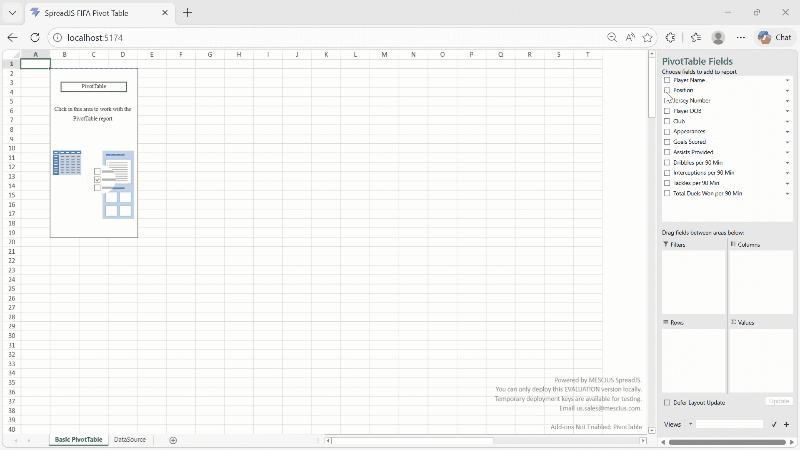Viewport: 800px width, 450px height.
Task: Open the favorites list icon
Action: point(695,37)
